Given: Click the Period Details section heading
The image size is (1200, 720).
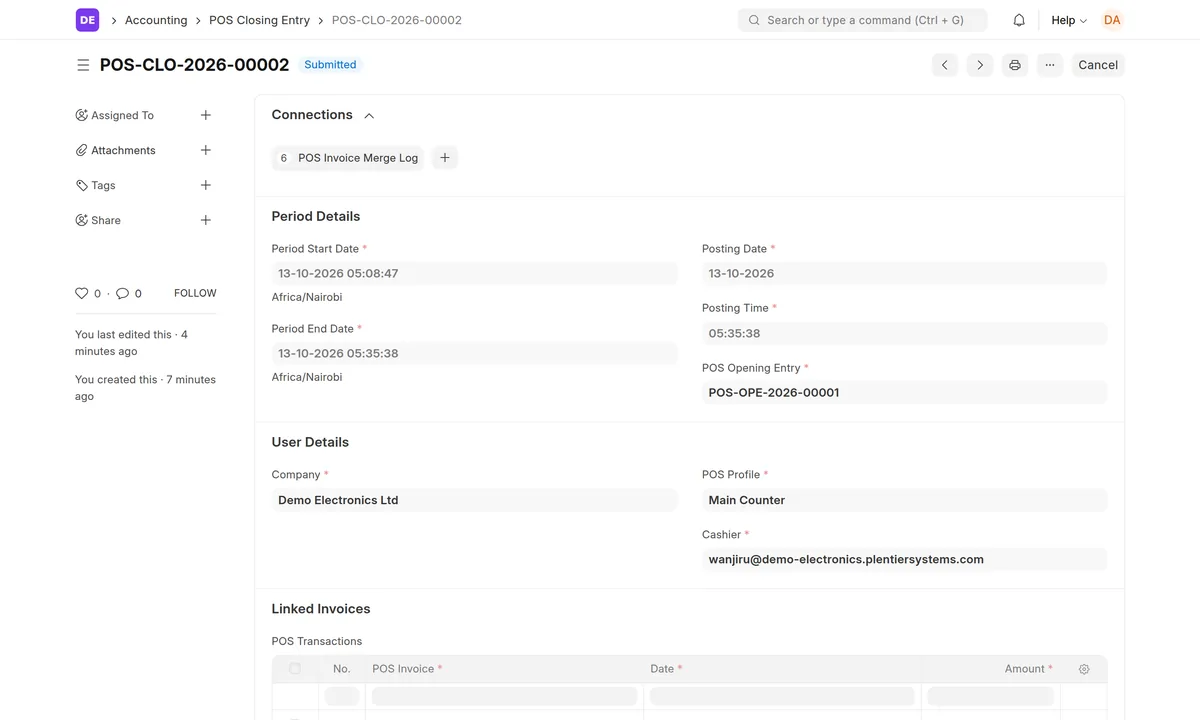Looking at the screenshot, I should (x=316, y=216).
